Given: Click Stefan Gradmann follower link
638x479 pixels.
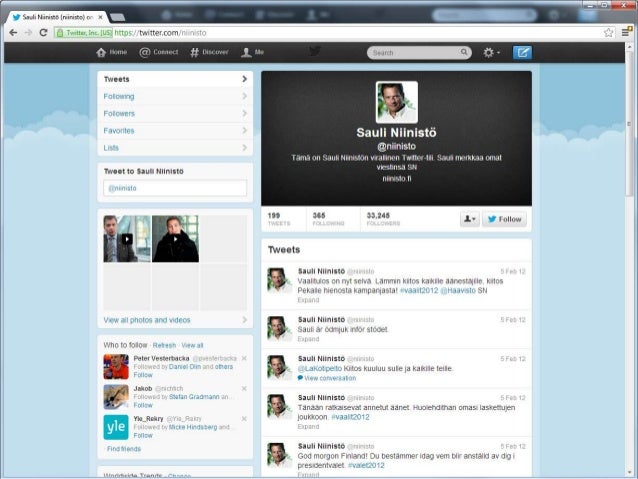Looking at the screenshot, I should [x=194, y=396].
